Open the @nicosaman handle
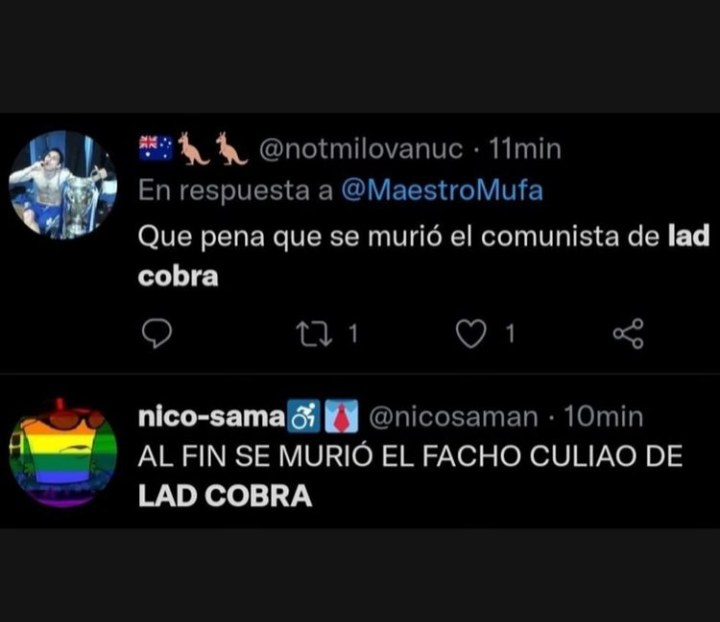This screenshot has width=720, height=622. (x=453, y=417)
